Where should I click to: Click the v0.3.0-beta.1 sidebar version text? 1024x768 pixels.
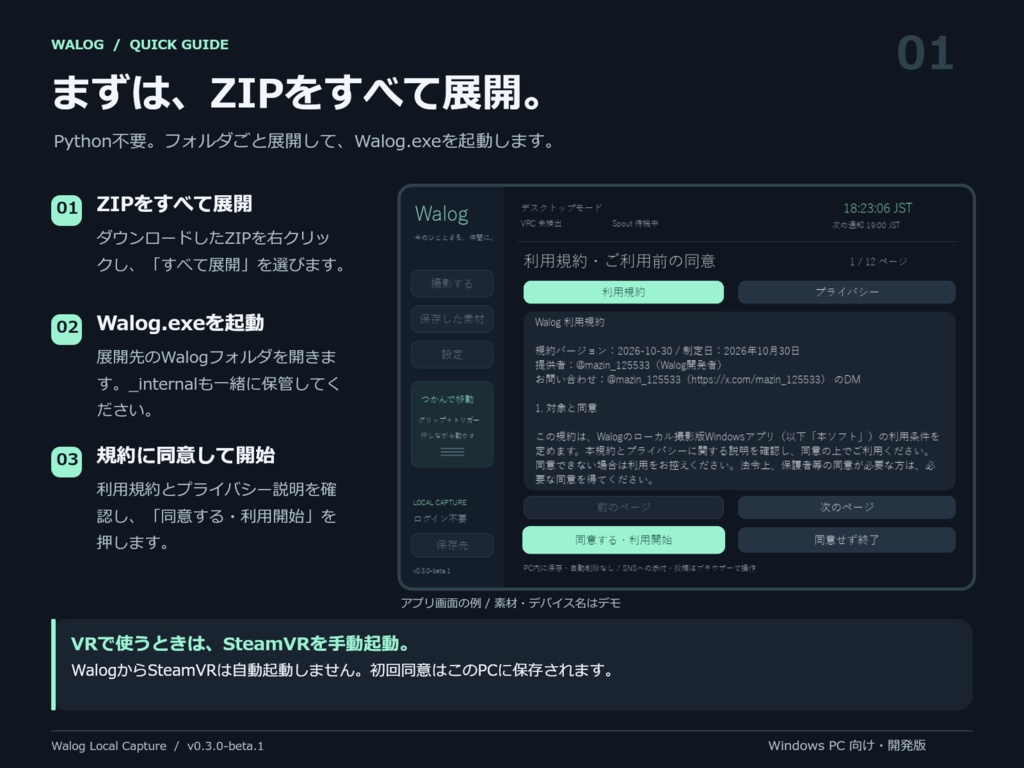(432, 571)
